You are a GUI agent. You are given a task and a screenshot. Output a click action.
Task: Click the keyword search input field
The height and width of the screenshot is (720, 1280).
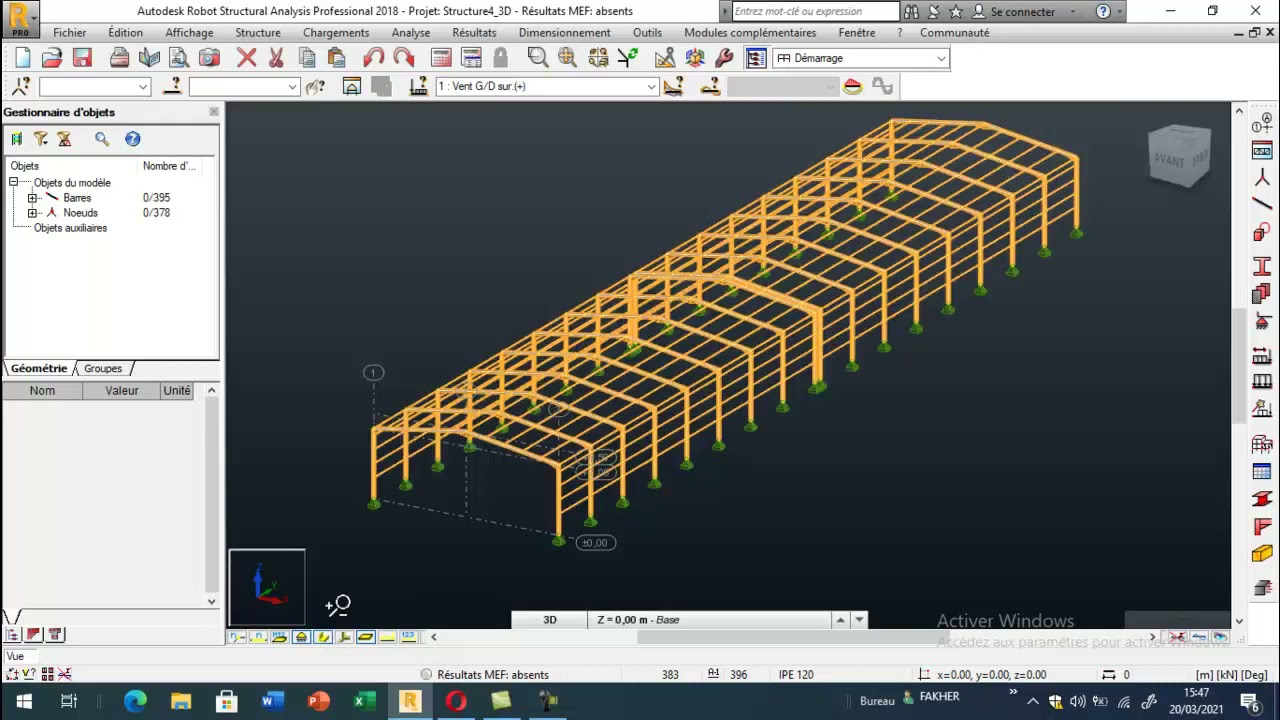(815, 12)
